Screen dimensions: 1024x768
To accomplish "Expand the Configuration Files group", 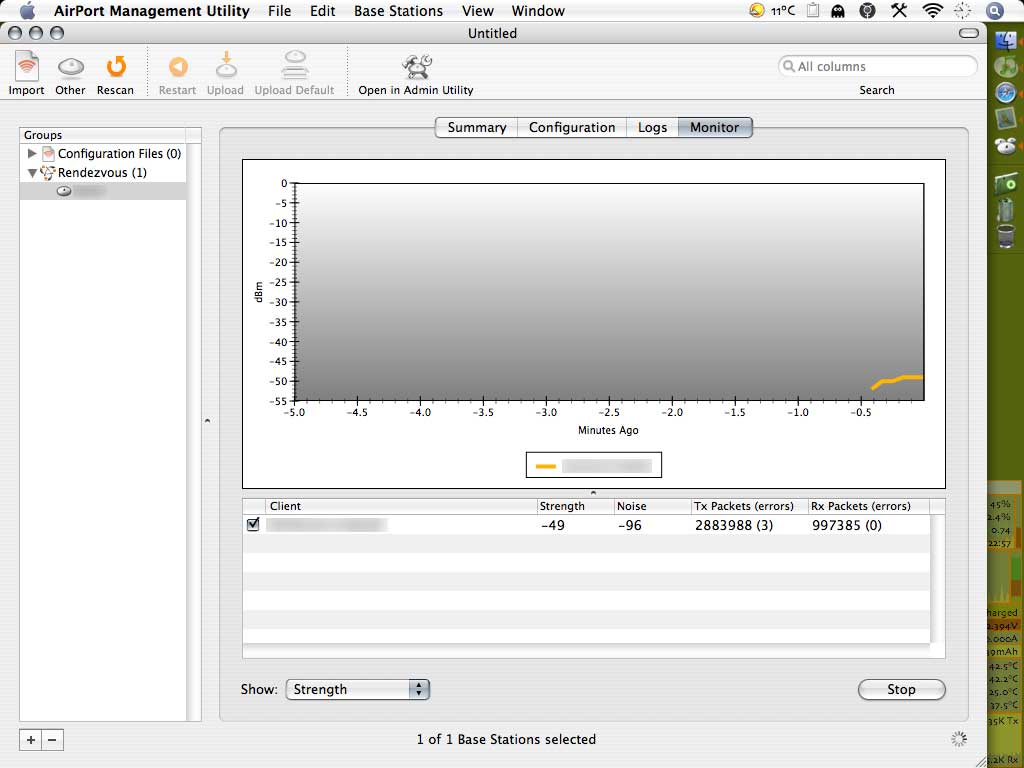I will point(31,153).
